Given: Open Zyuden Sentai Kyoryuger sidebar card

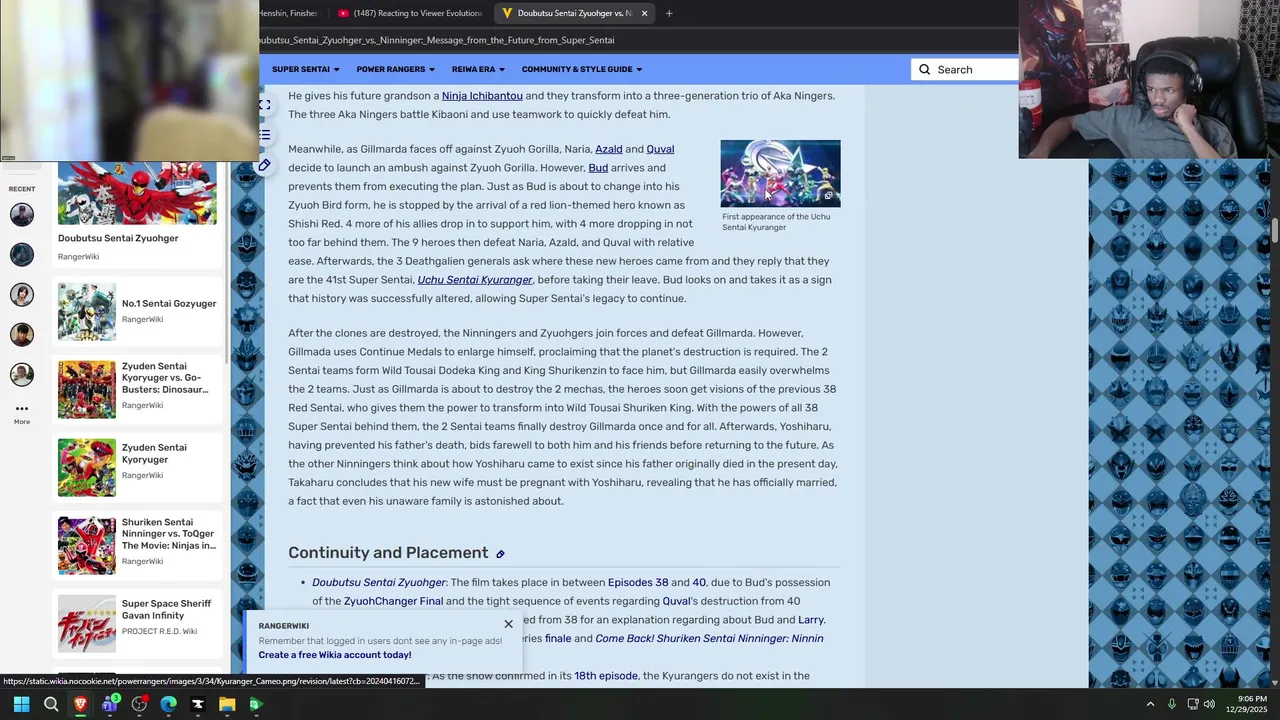Looking at the screenshot, I should (137, 467).
